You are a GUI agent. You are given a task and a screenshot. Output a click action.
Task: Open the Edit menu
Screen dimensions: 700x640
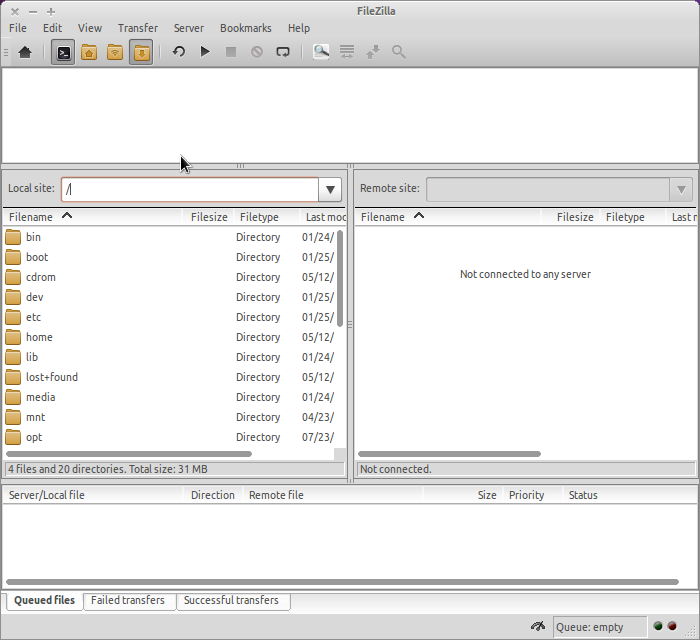[x=52, y=28]
